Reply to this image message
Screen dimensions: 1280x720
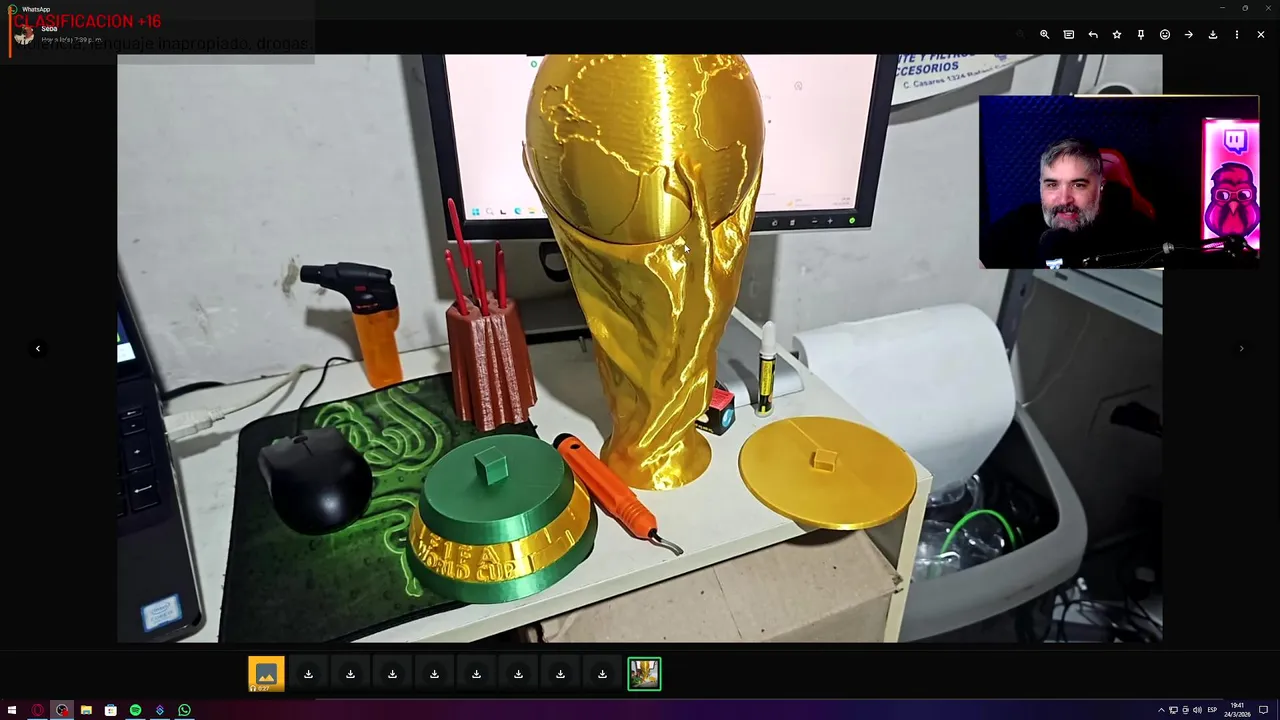pyautogui.click(x=1093, y=34)
